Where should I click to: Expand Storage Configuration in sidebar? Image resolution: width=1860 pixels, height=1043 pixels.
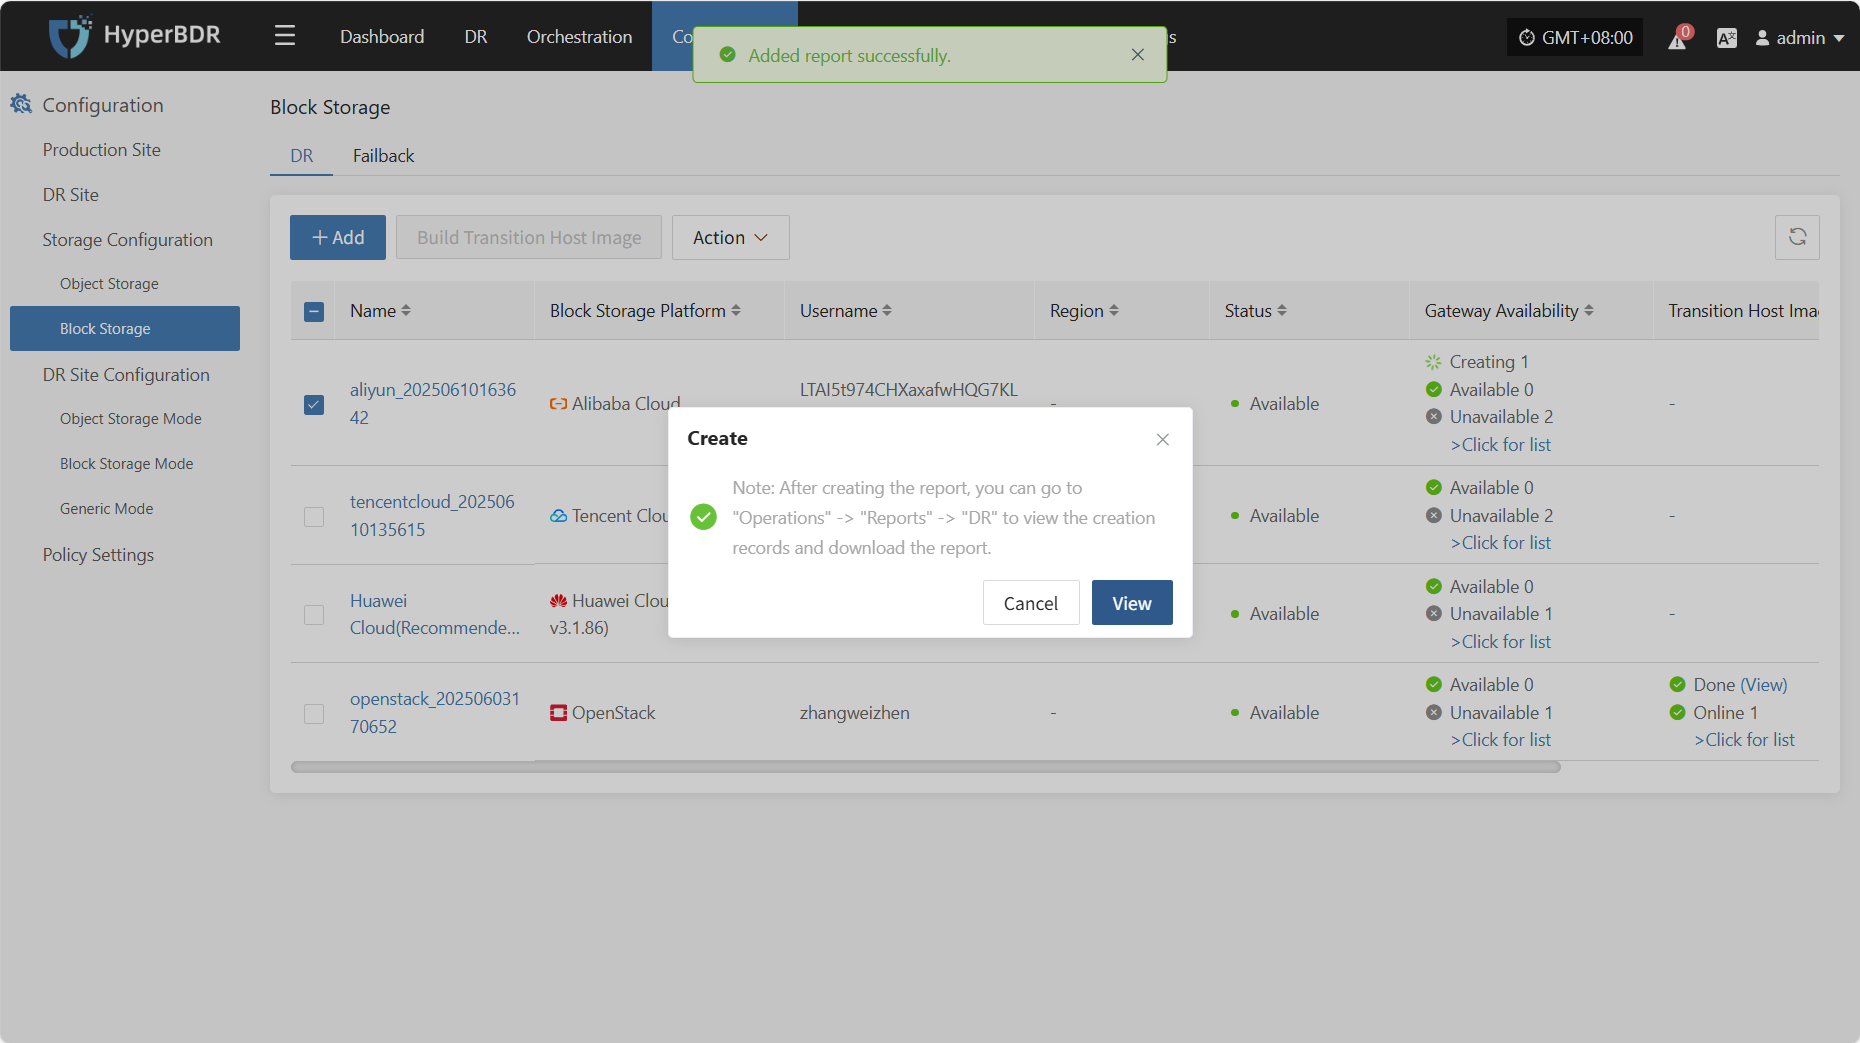pos(127,240)
